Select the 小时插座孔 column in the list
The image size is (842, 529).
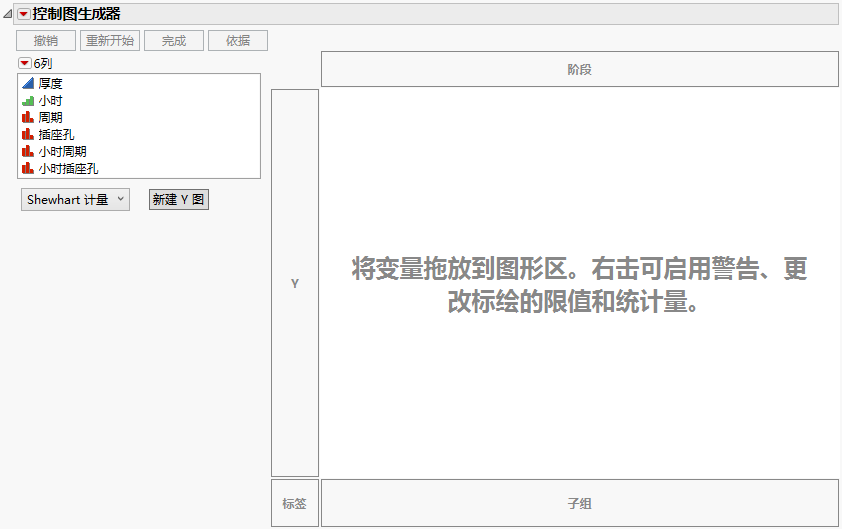(68, 169)
